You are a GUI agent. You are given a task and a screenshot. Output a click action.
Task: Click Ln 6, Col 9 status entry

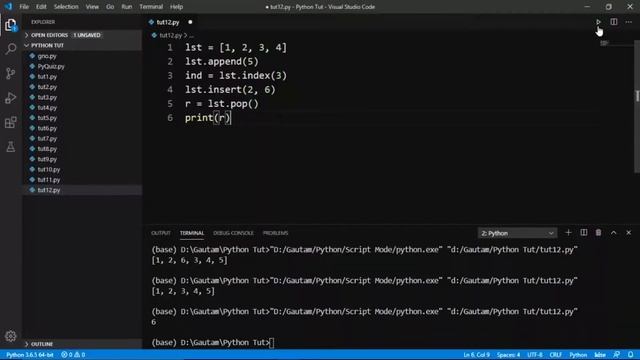(476, 355)
